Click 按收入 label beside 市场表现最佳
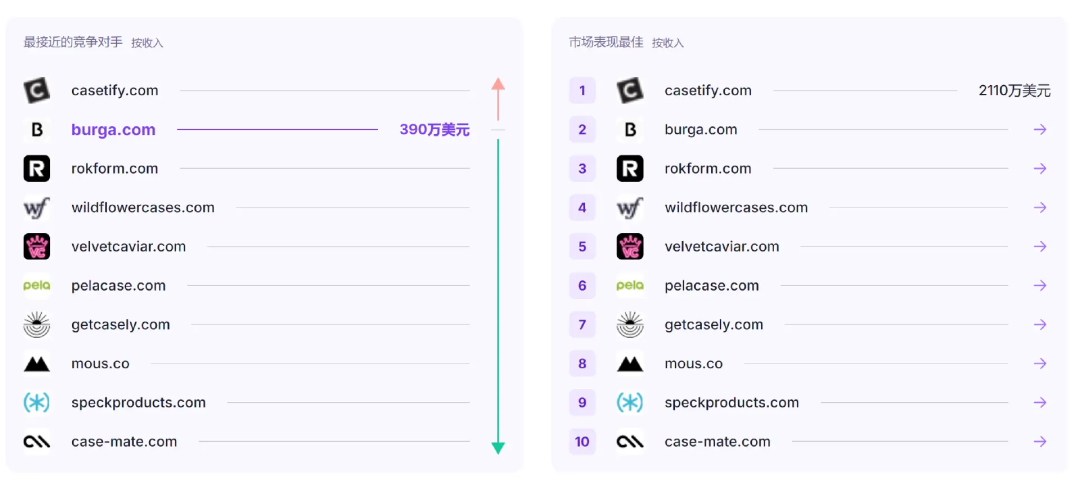This screenshot has height=496, width=1080. click(668, 43)
